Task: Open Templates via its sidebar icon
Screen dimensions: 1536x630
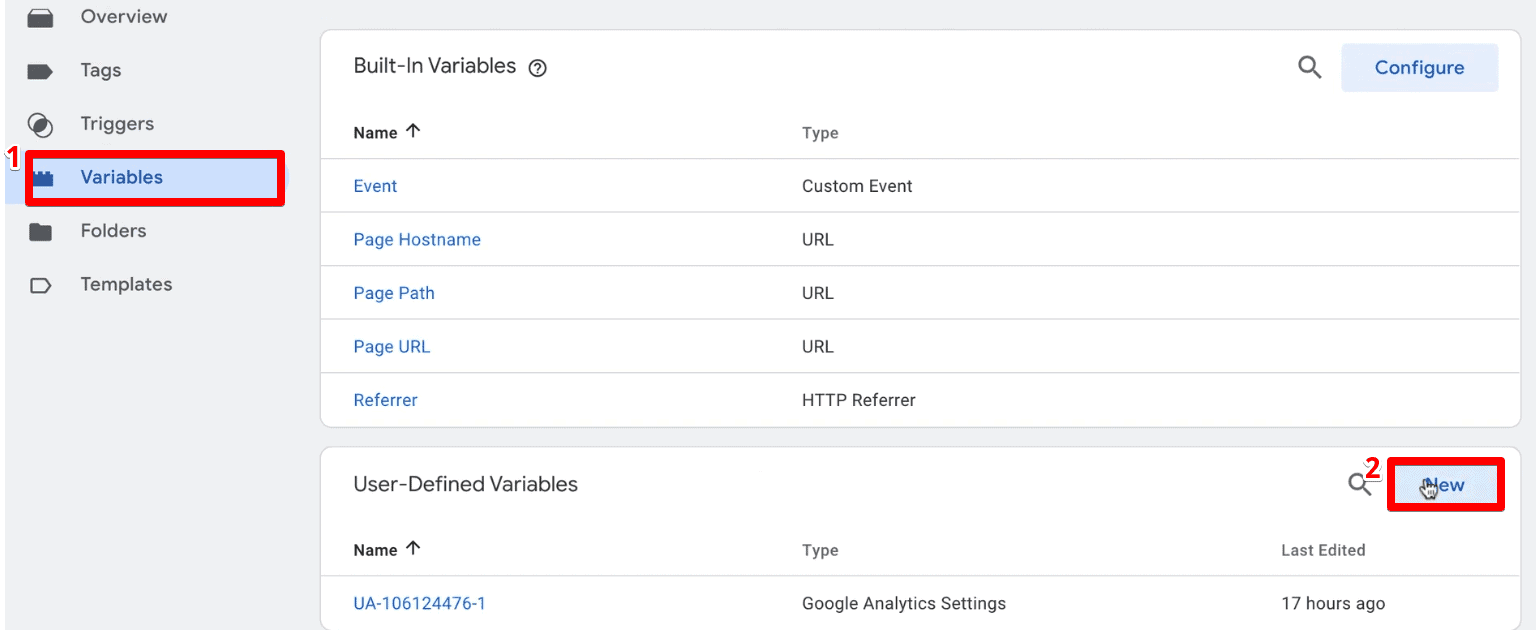Action: 40,284
